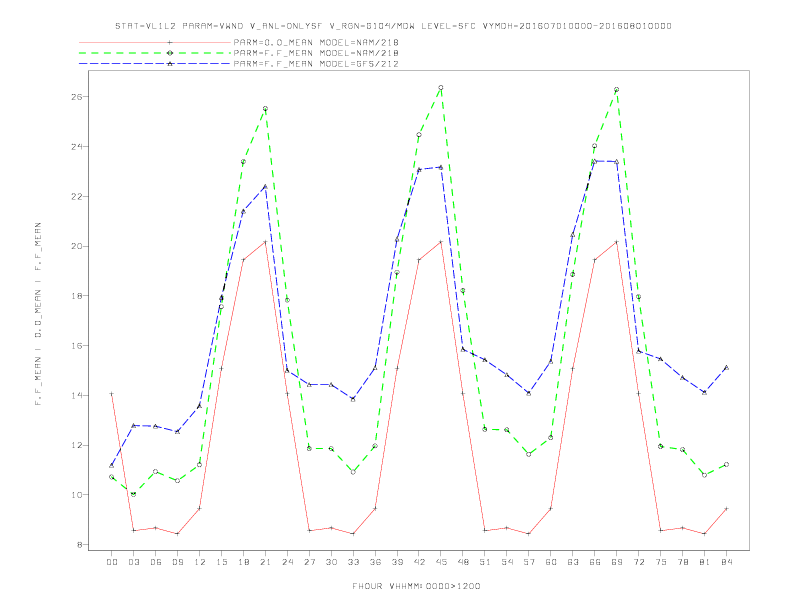Click y-axis tick label 18
The height and width of the screenshot is (612, 792).
coord(77,295)
